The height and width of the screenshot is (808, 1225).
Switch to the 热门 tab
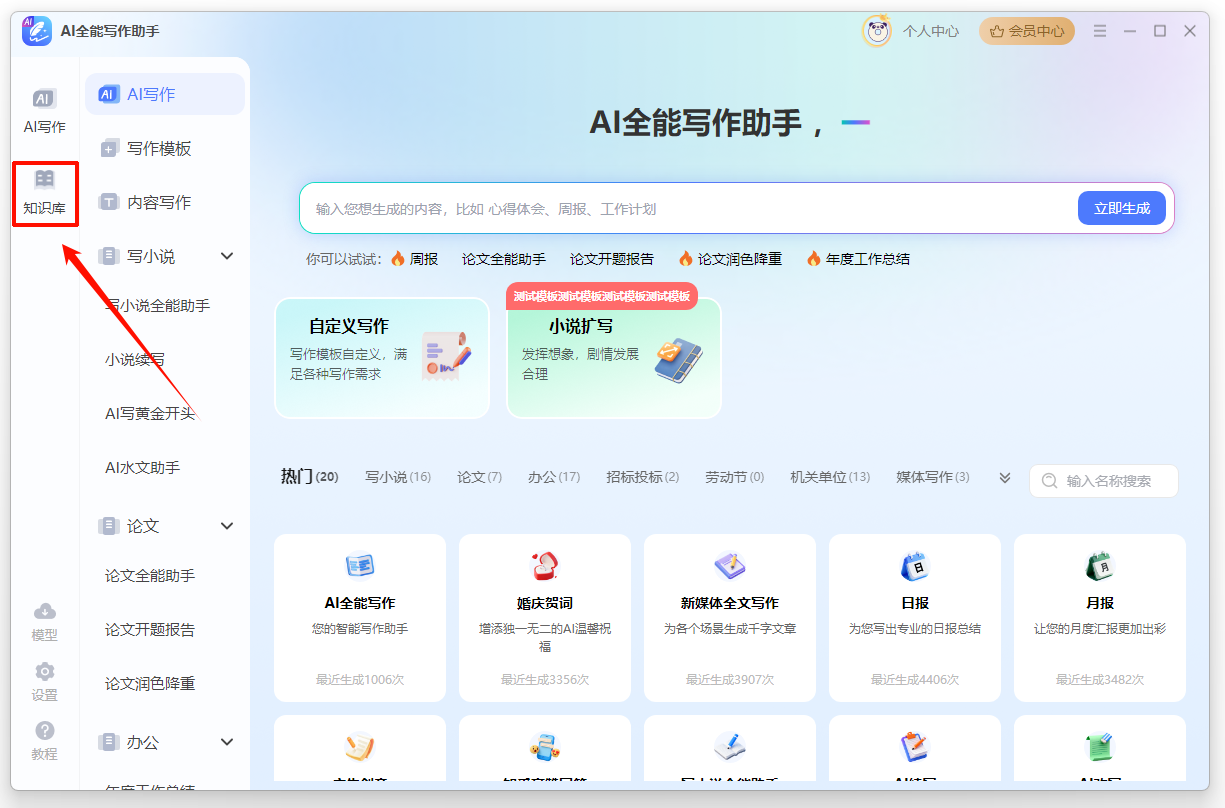[308, 477]
